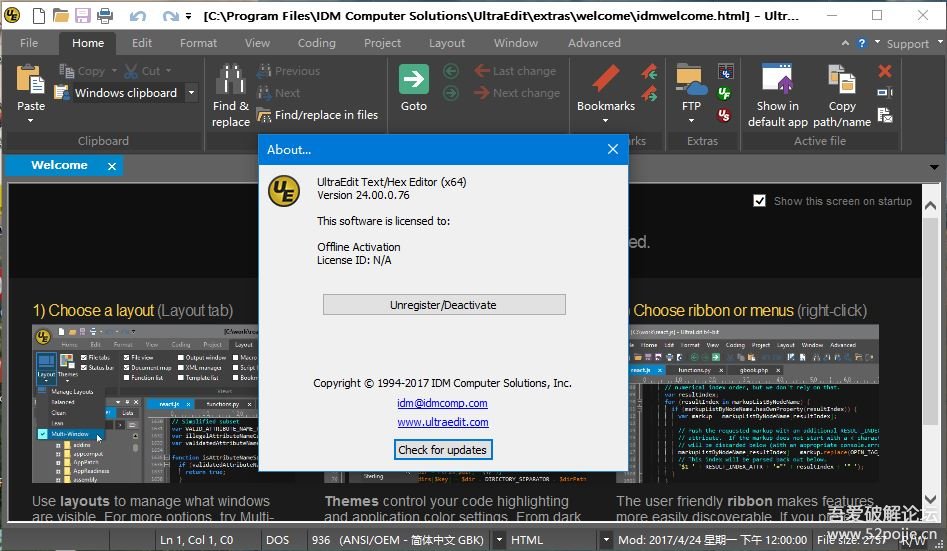The height and width of the screenshot is (551, 947).
Task: Click the Copy icon in Clipboard group
Action: pos(66,71)
